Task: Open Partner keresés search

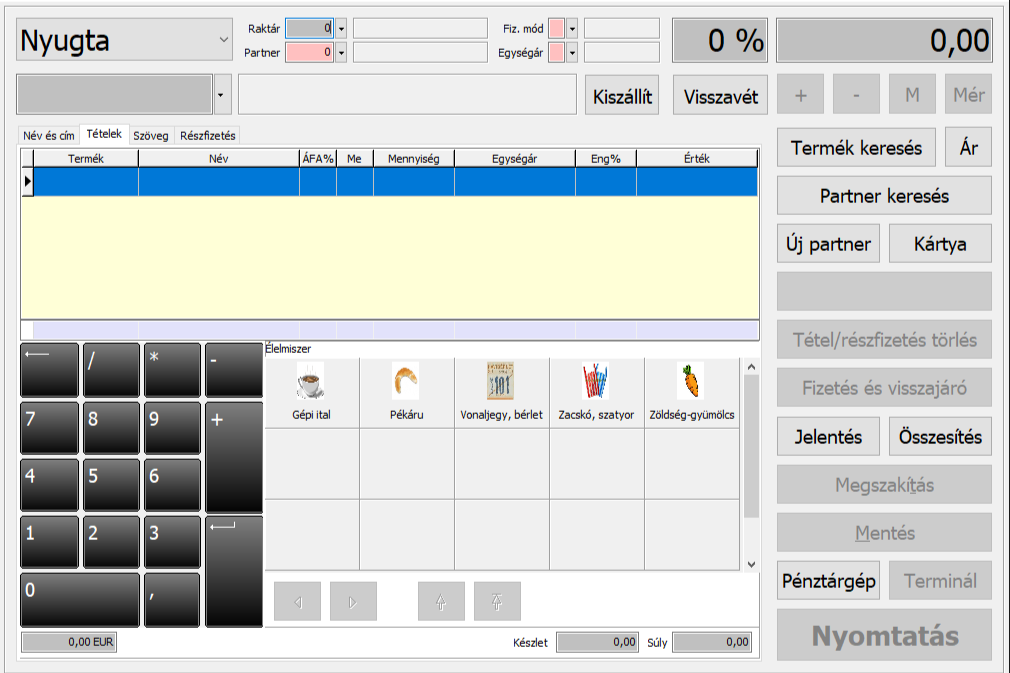Action: pos(884,196)
